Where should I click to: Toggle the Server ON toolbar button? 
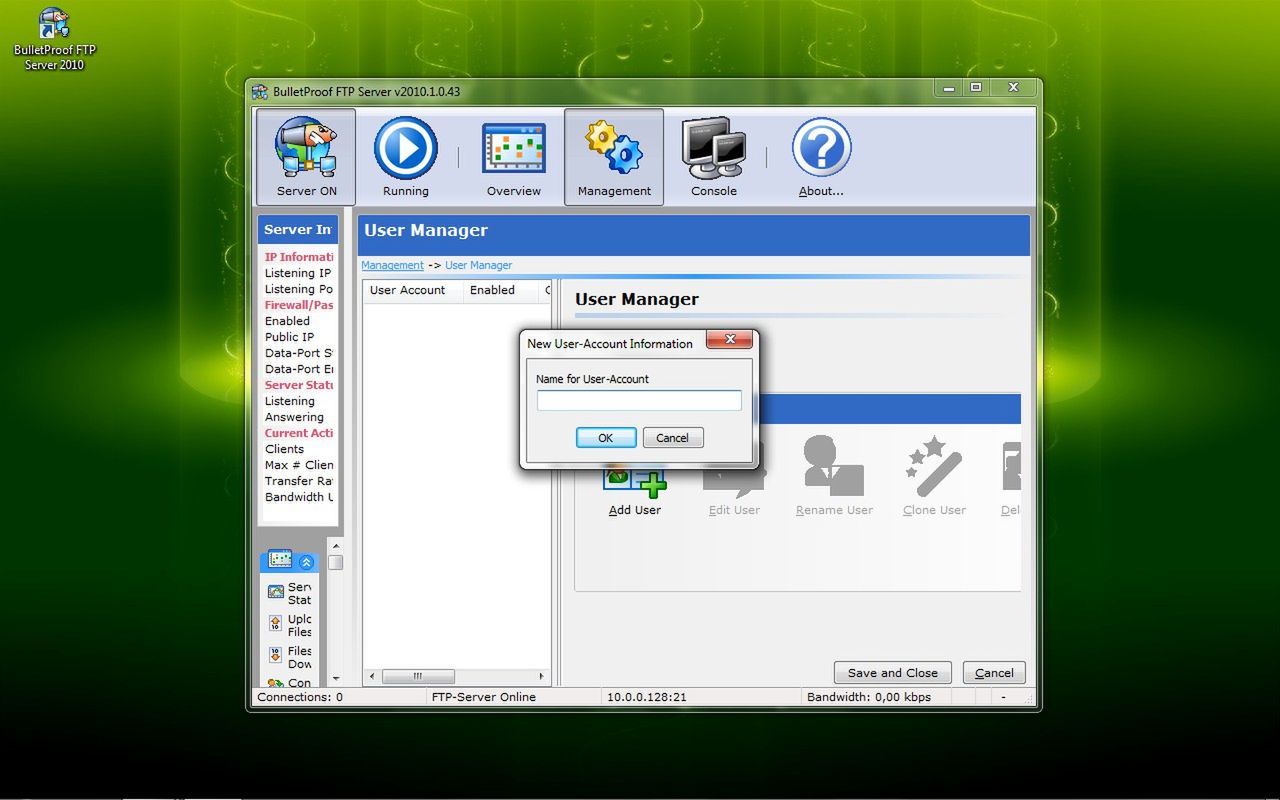click(x=306, y=157)
